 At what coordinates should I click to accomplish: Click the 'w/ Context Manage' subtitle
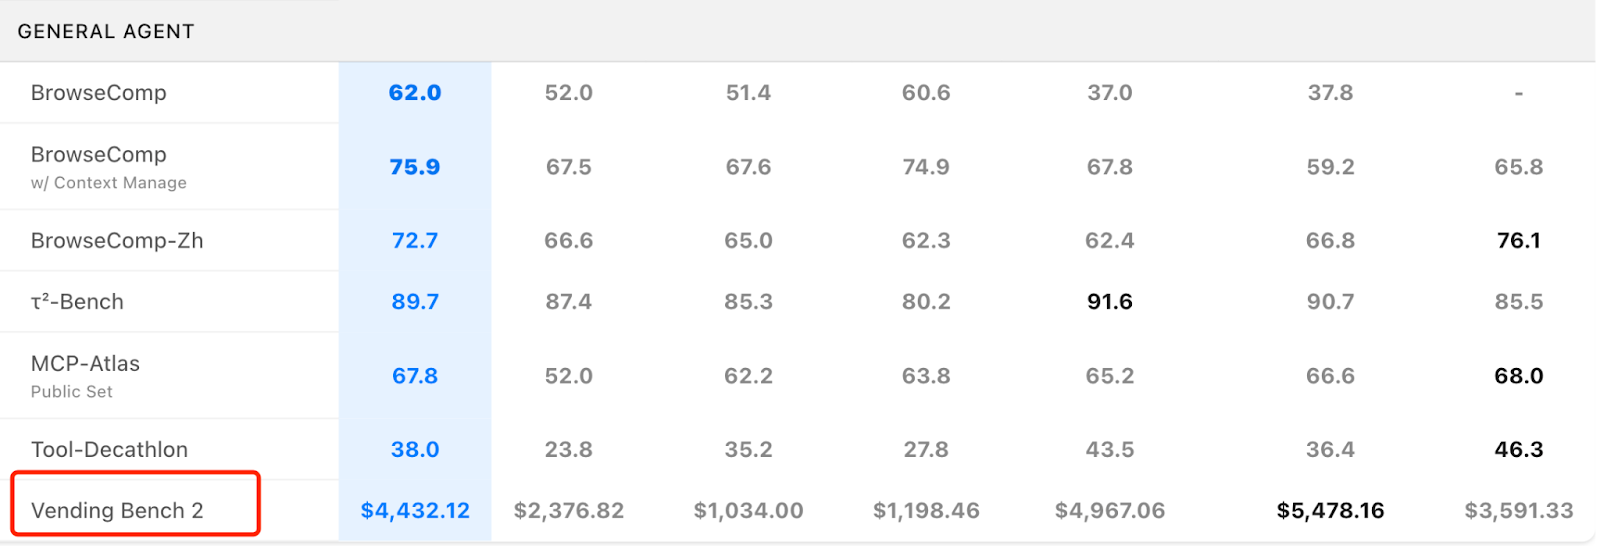tap(109, 183)
